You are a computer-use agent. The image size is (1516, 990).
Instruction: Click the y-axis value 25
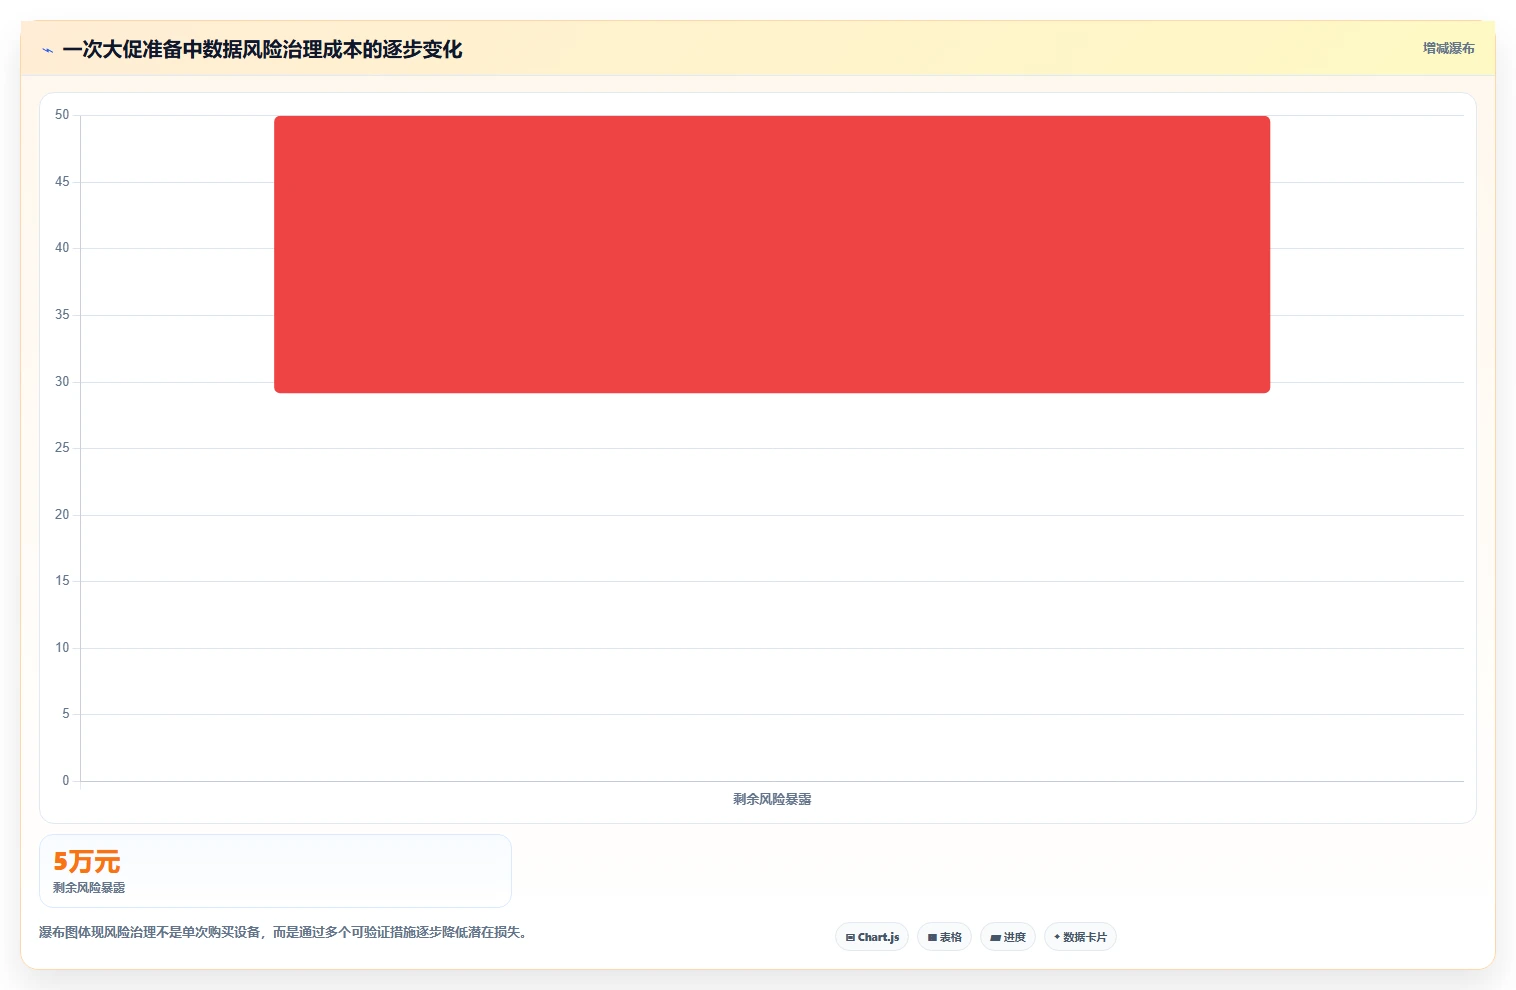click(62, 448)
